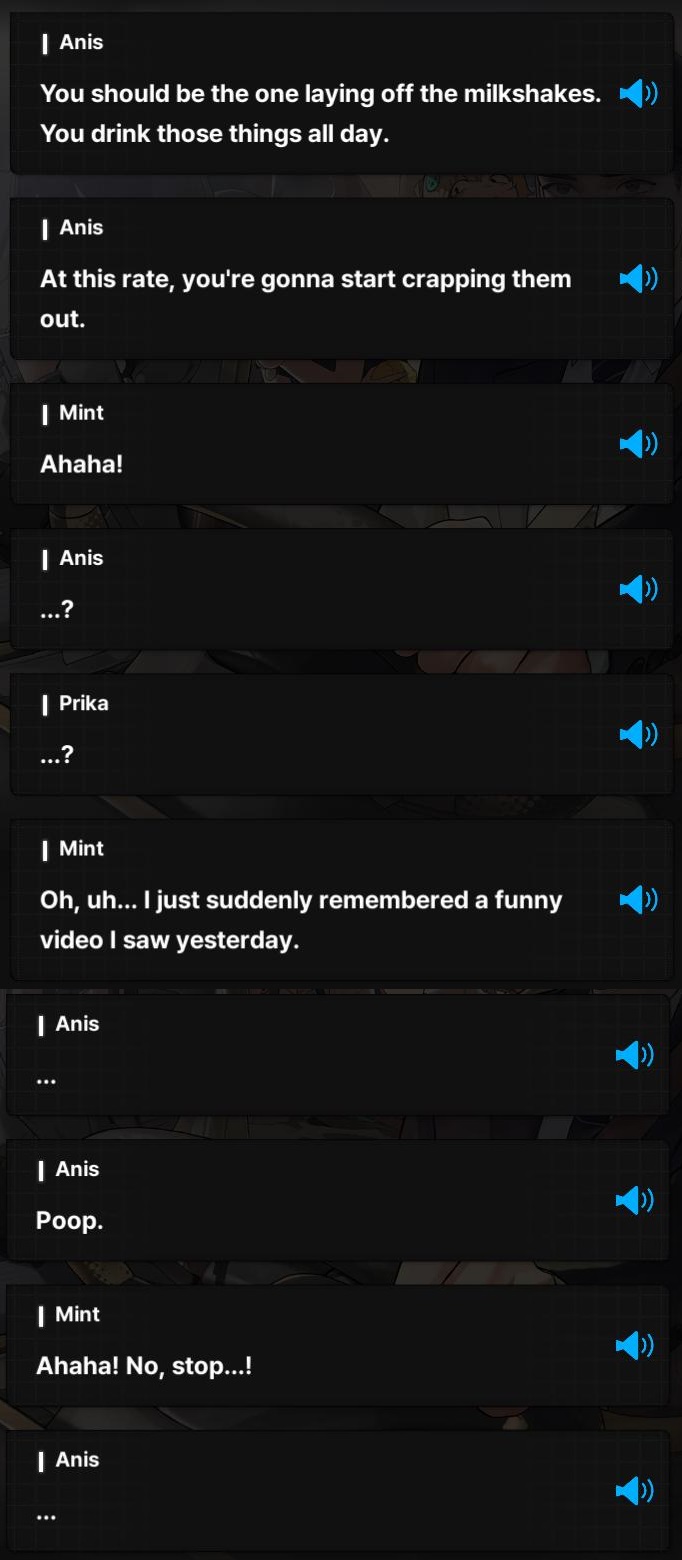
Task: Select Mint's "Ahaha!" dialogue text
Action: click(x=81, y=464)
